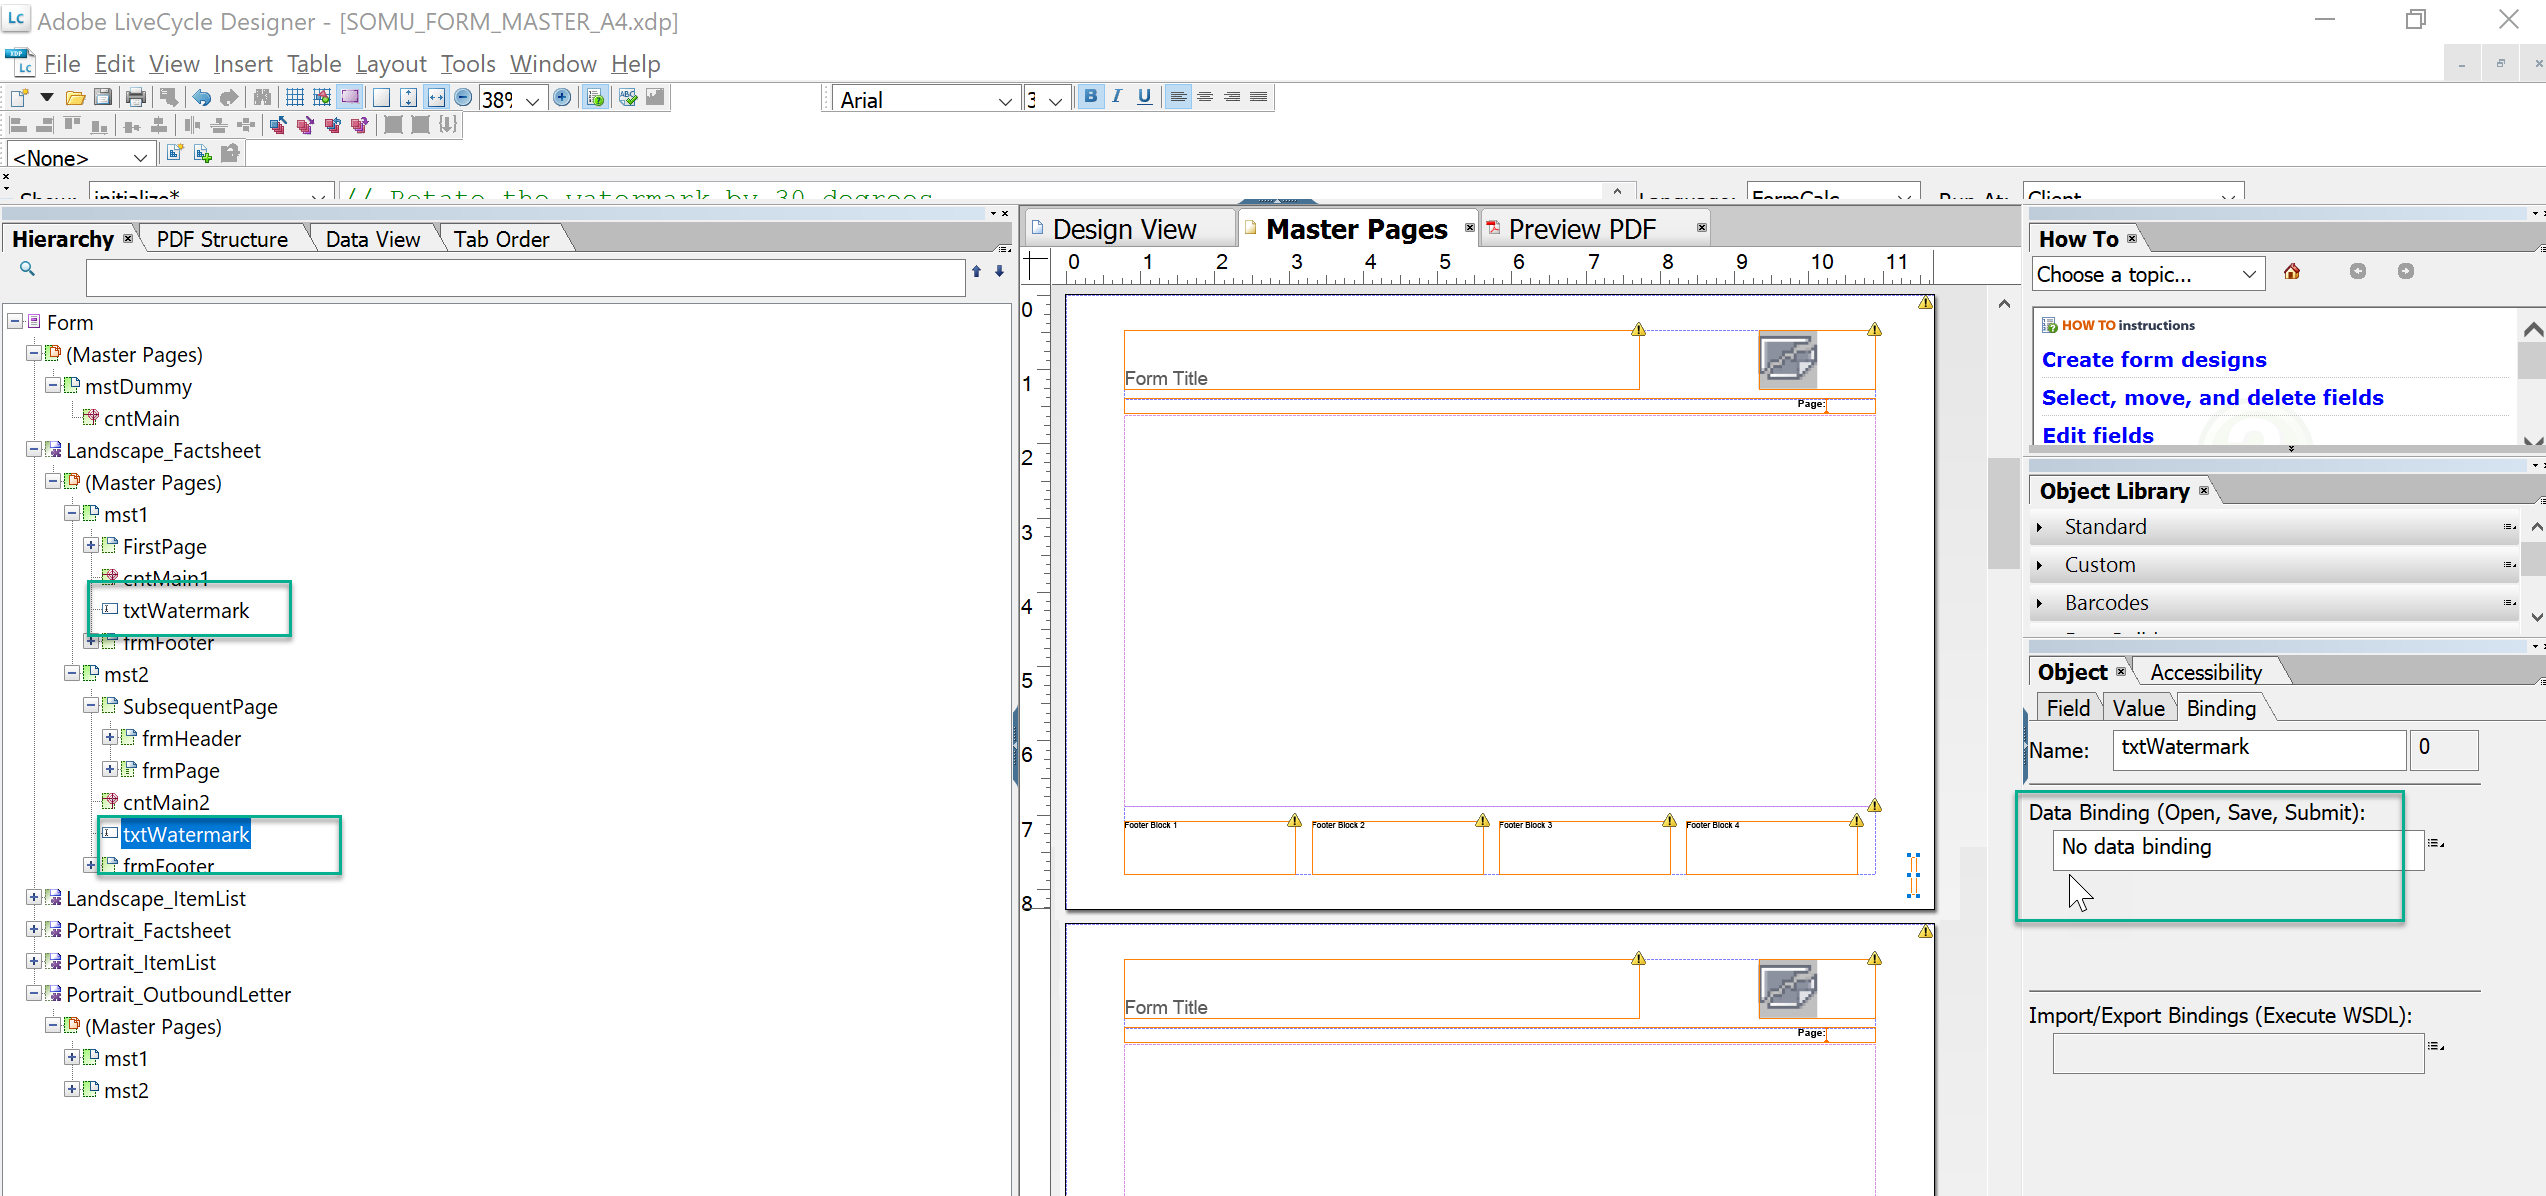Undo the last action
This screenshot has width=2546, height=1196.
click(x=202, y=98)
